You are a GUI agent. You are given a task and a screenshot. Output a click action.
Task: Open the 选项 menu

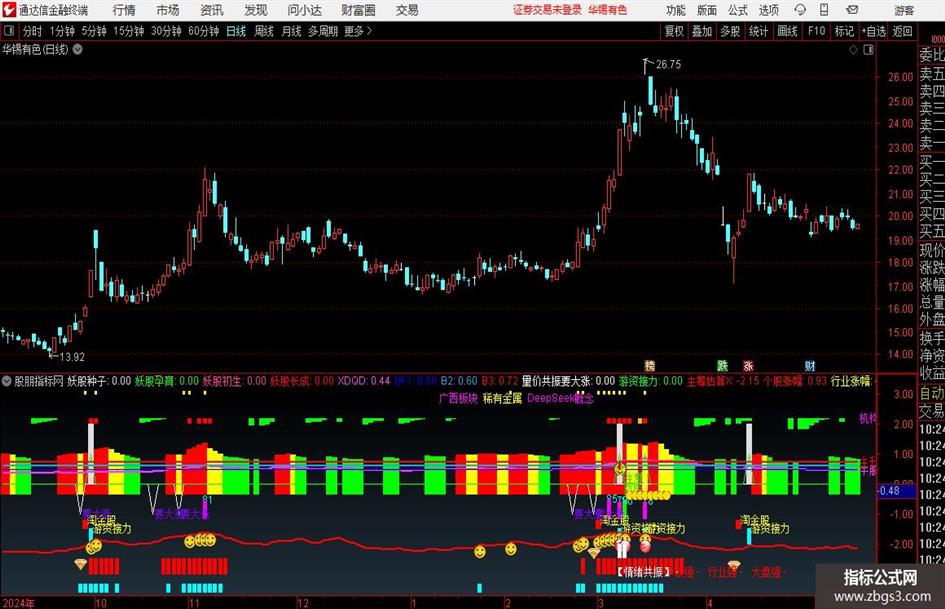tap(768, 10)
